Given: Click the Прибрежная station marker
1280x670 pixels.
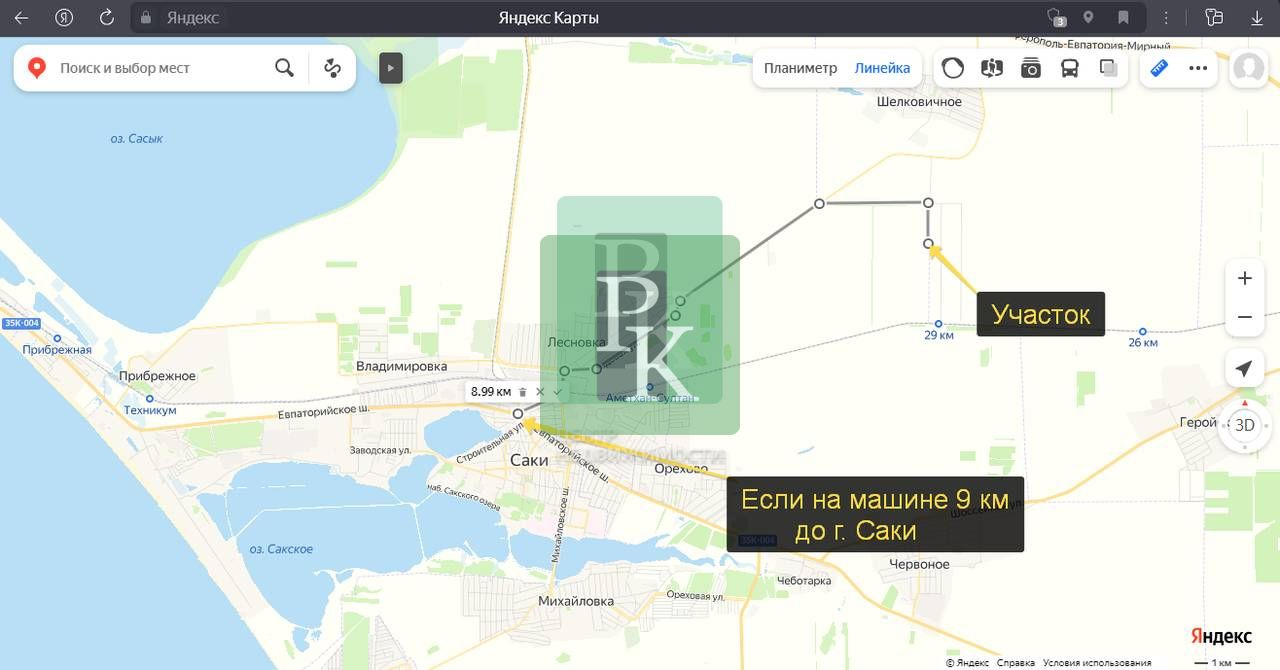Looking at the screenshot, I should tap(57, 338).
